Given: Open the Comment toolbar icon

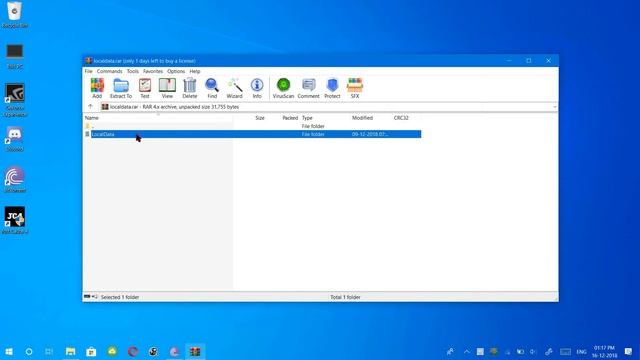Looking at the screenshot, I should point(309,88).
